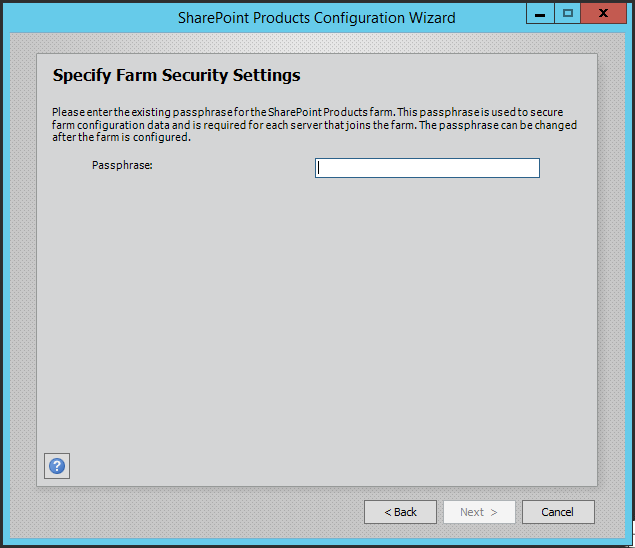Viewport: 635px width, 548px height.
Task: Click the greyed-out Next button
Action: [x=479, y=512]
